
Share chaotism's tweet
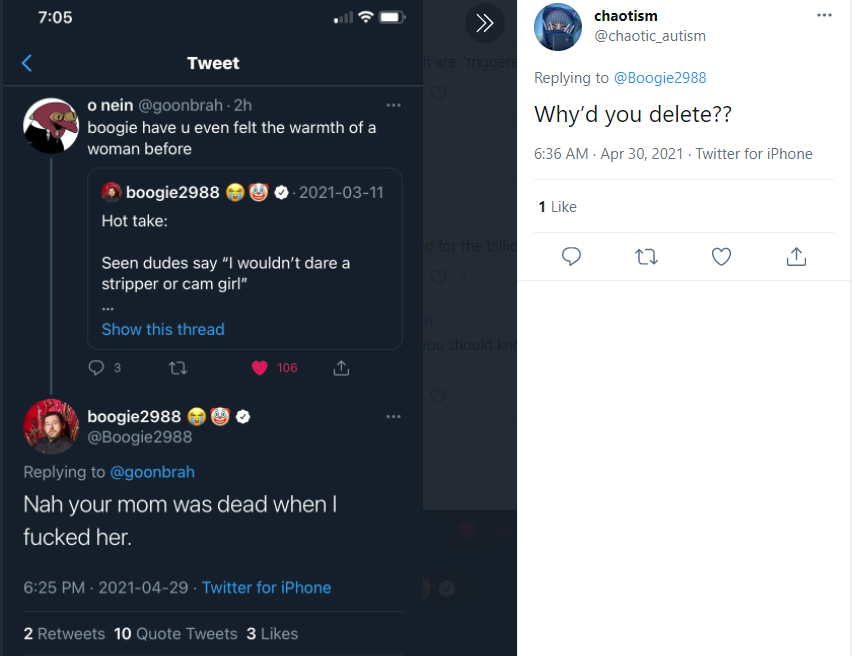pos(796,257)
